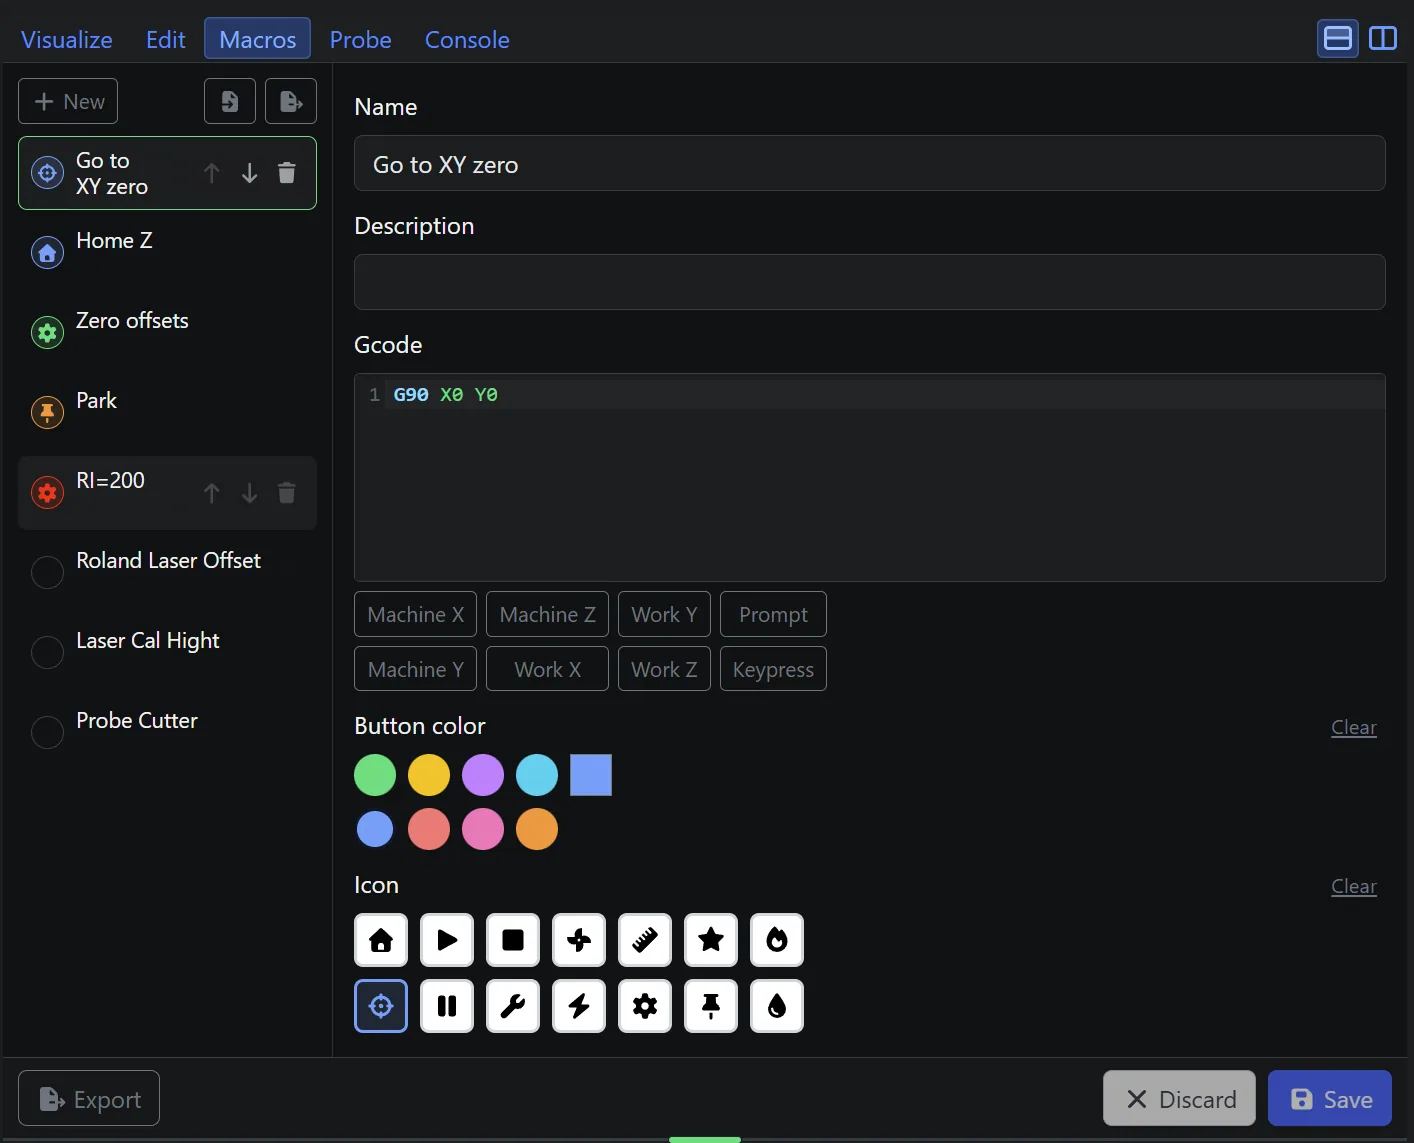1414x1143 pixels.
Task: Select the wrench icon
Action: pyautogui.click(x=513, y=1006)
